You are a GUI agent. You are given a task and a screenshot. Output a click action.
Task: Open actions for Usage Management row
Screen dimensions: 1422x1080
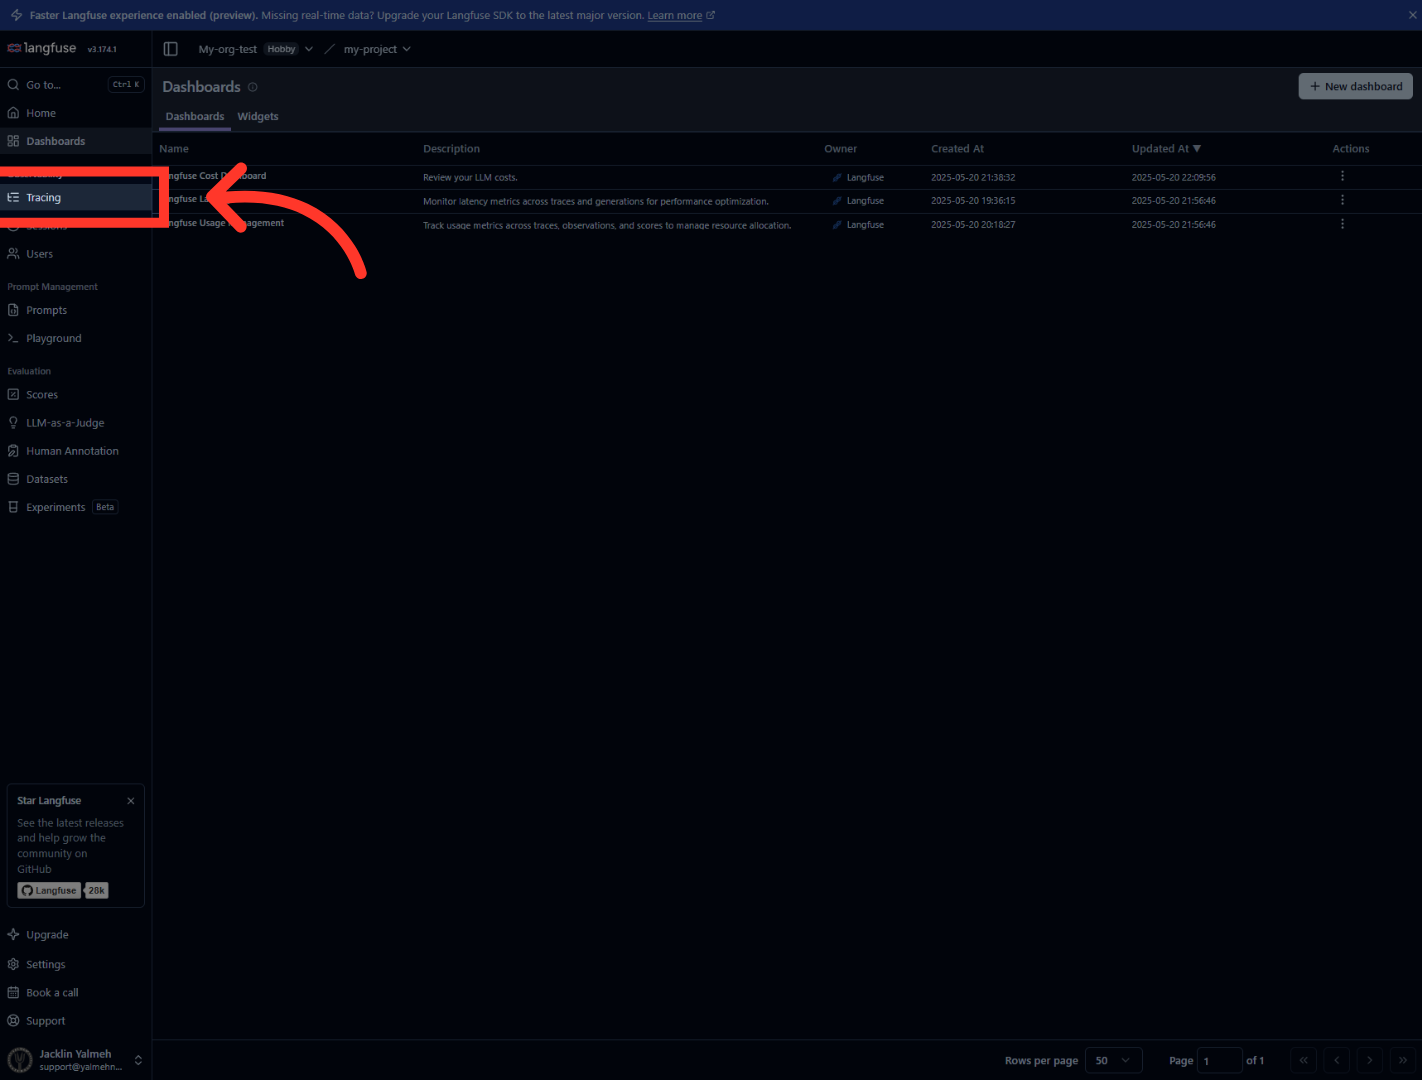coord(1342,224)
